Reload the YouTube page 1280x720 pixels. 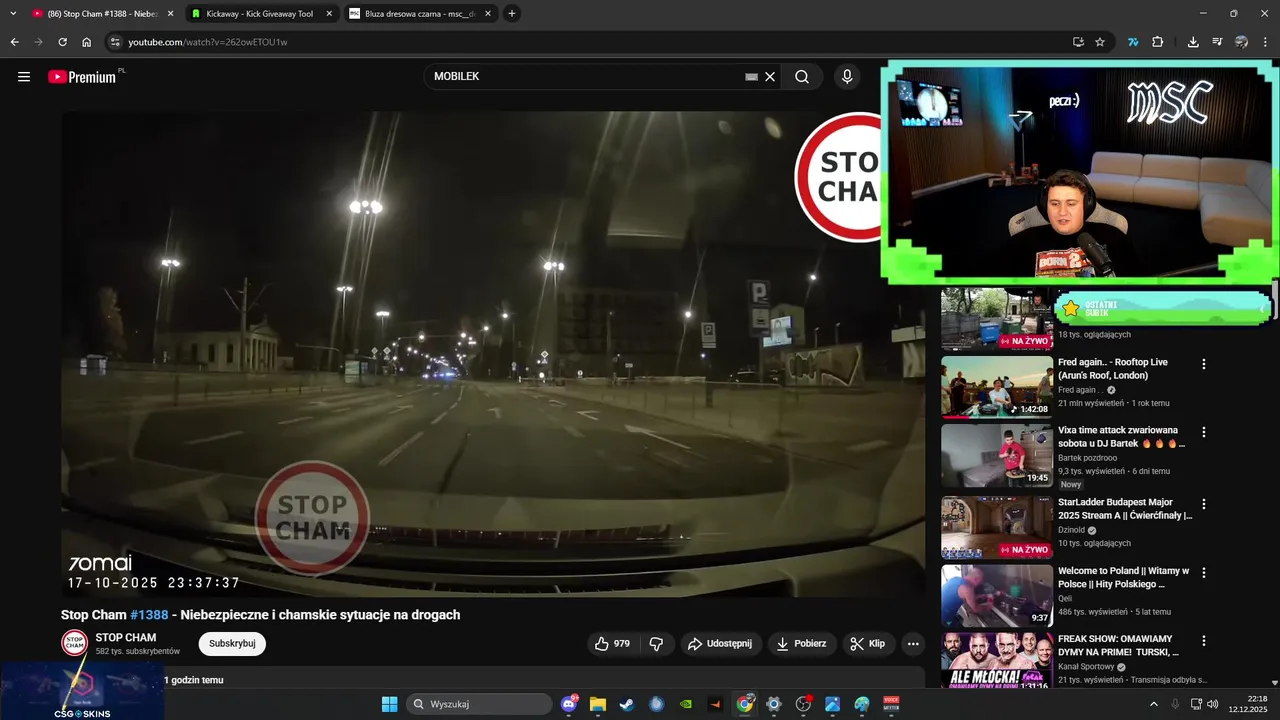(62, 42)
